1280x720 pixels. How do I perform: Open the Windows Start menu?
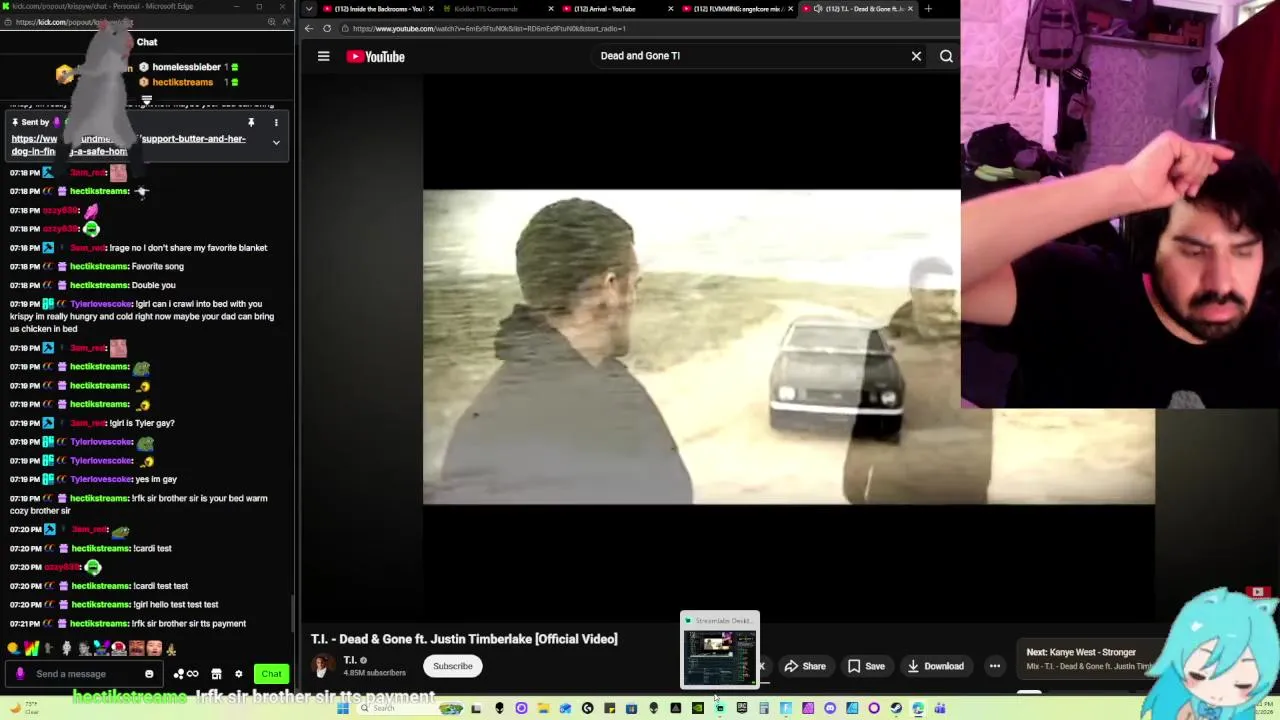(343, 708)
